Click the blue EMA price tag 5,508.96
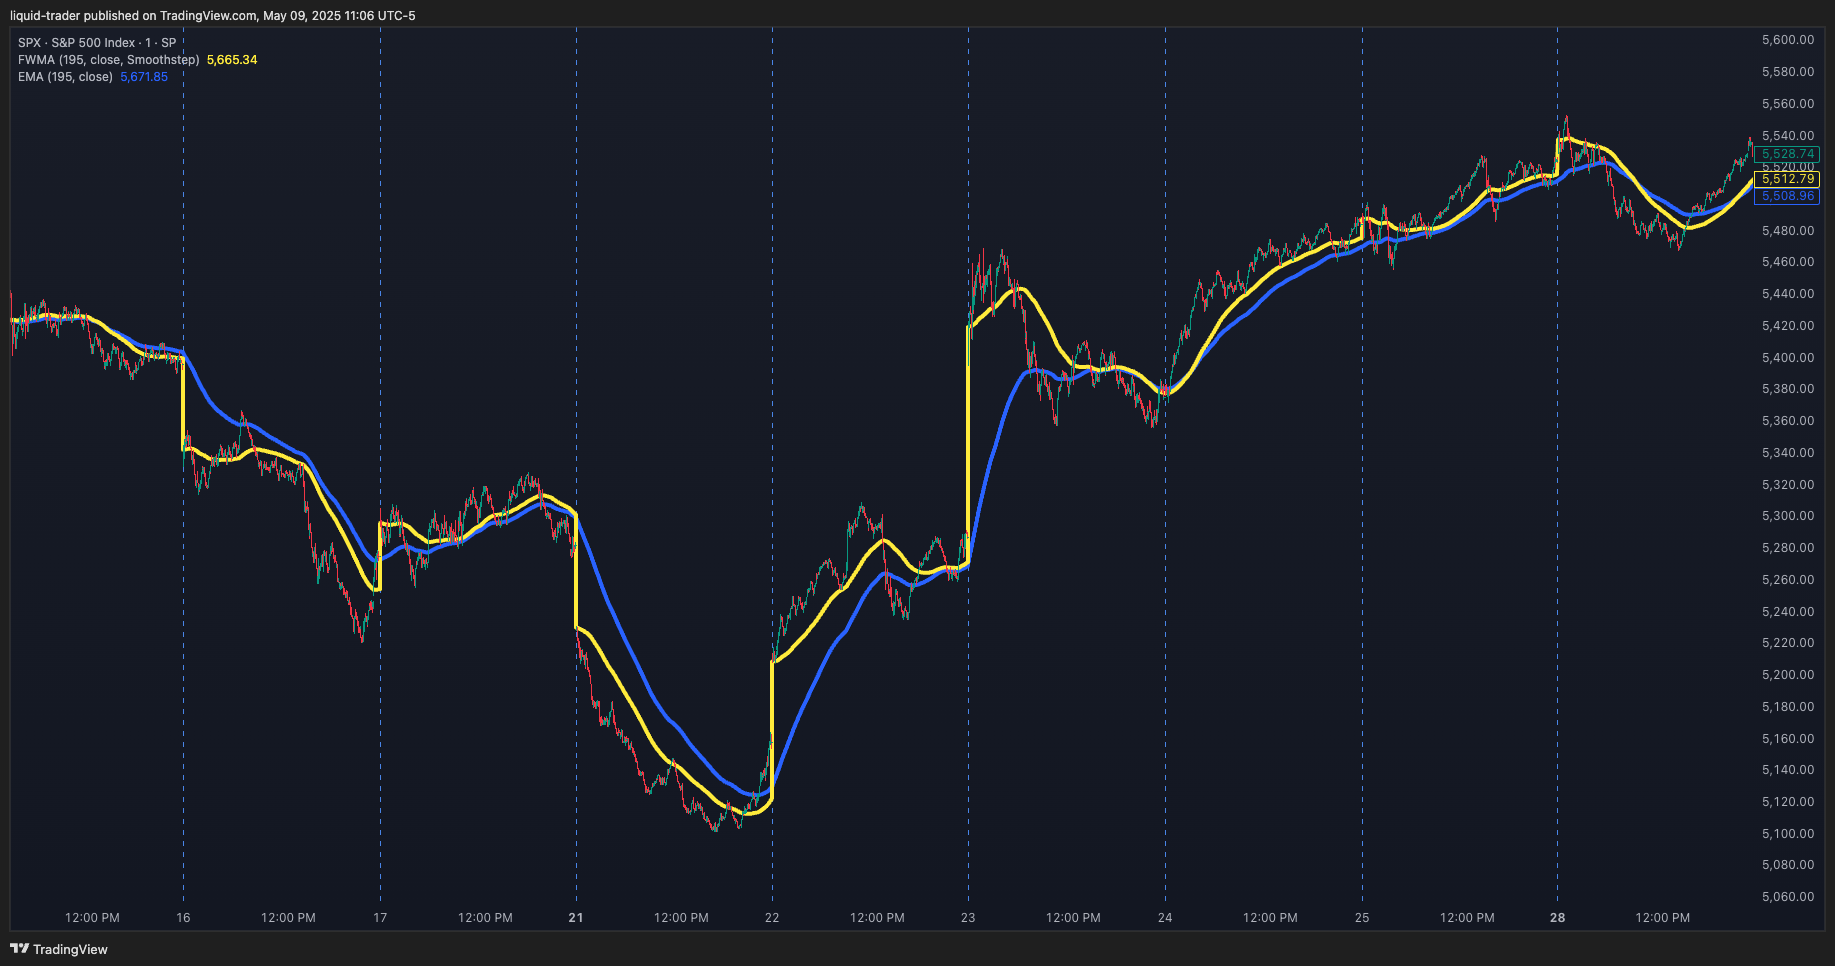 pyautogui.click(x=1787, y=196)
